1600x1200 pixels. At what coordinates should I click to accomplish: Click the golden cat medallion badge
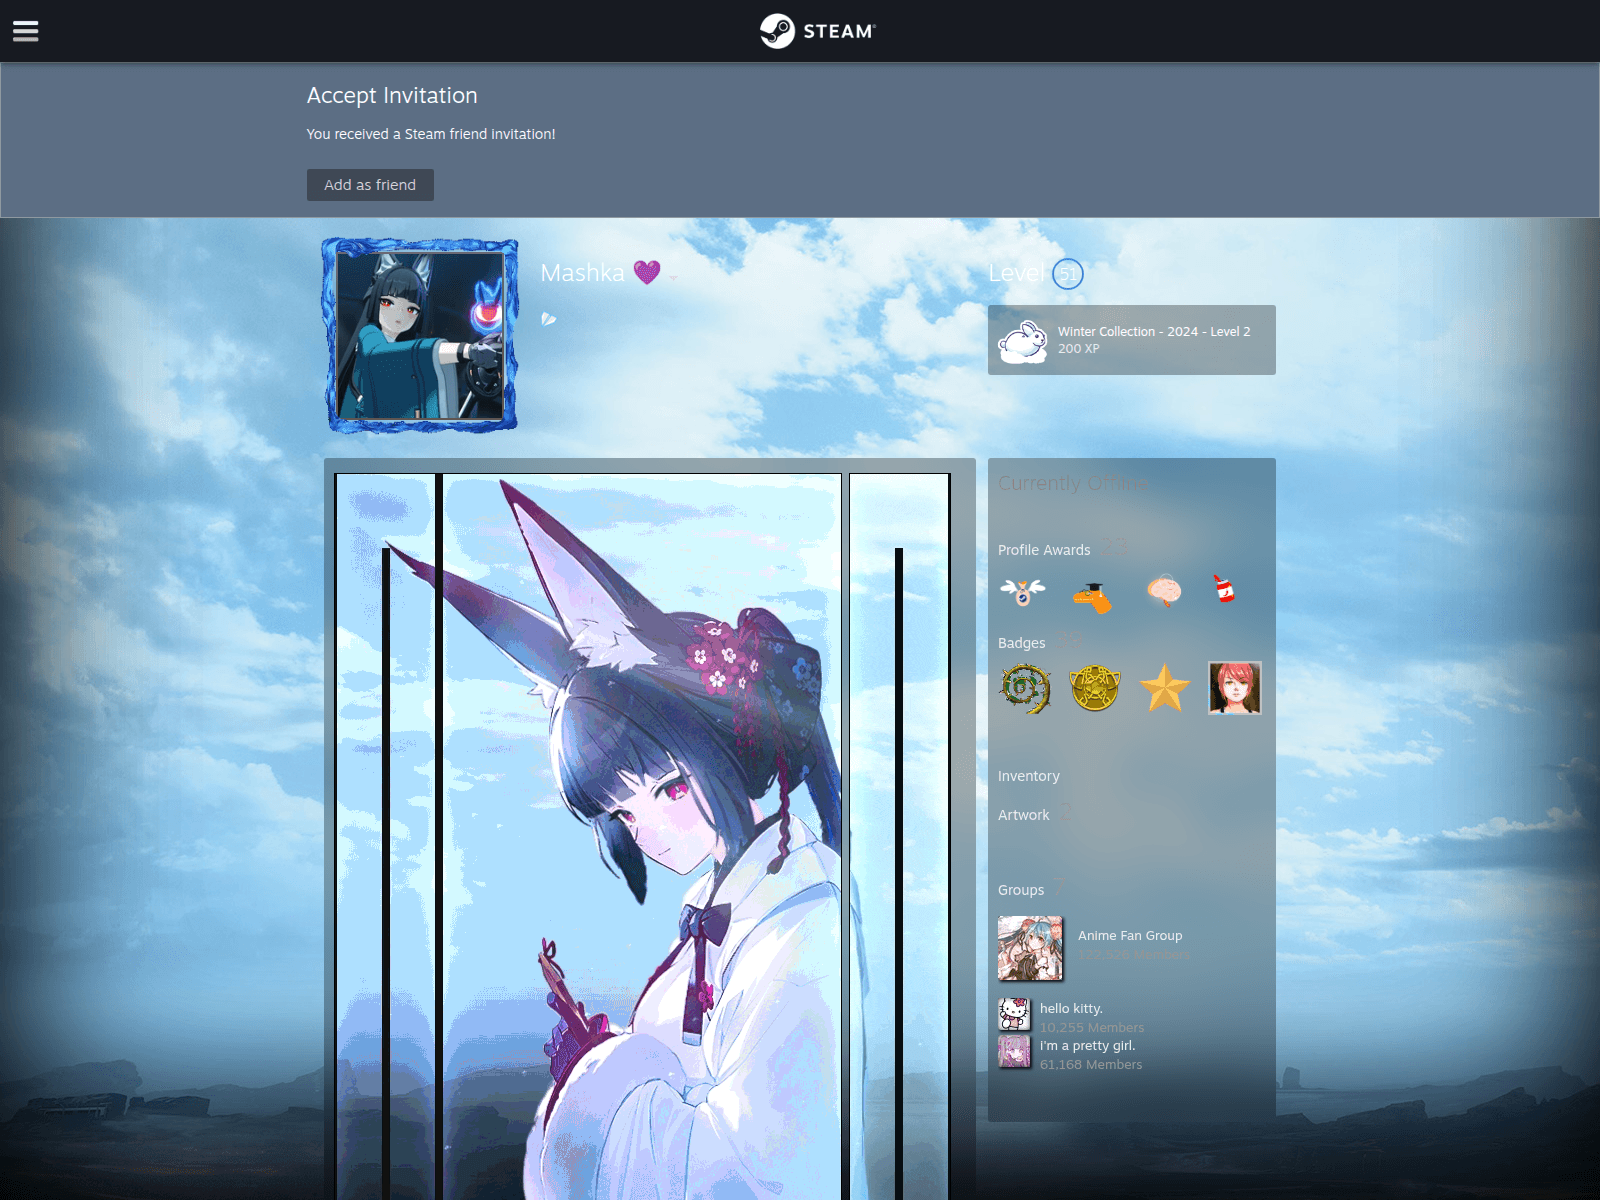(1095, 688)
